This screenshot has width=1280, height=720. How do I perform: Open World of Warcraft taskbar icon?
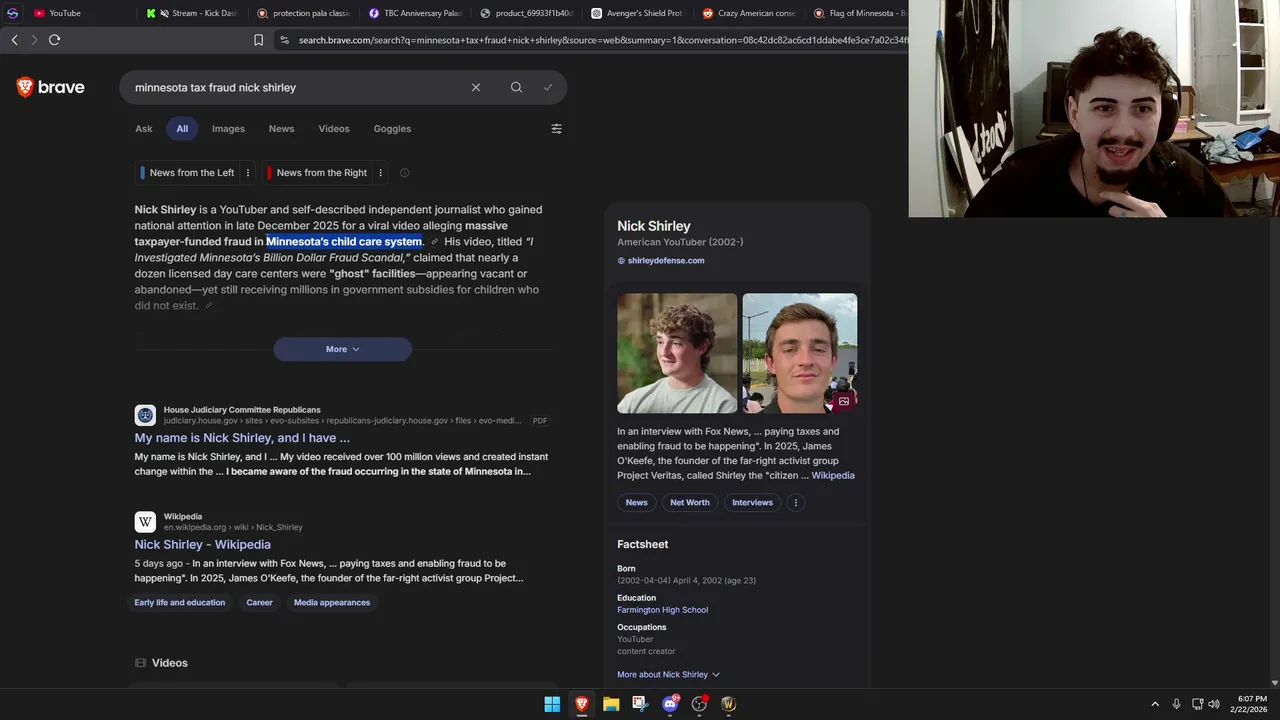pos(728,704)
